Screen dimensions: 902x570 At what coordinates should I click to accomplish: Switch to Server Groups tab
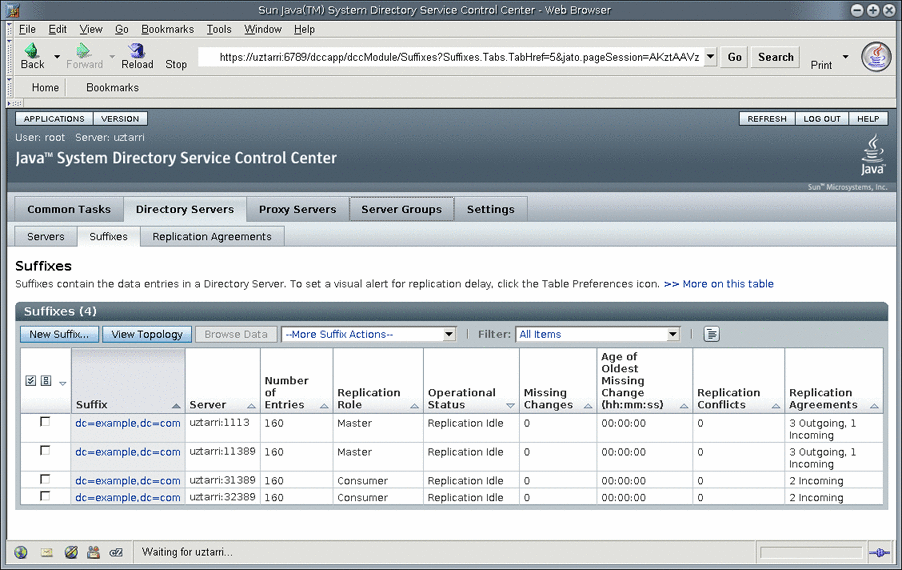[x=402, y=209]
